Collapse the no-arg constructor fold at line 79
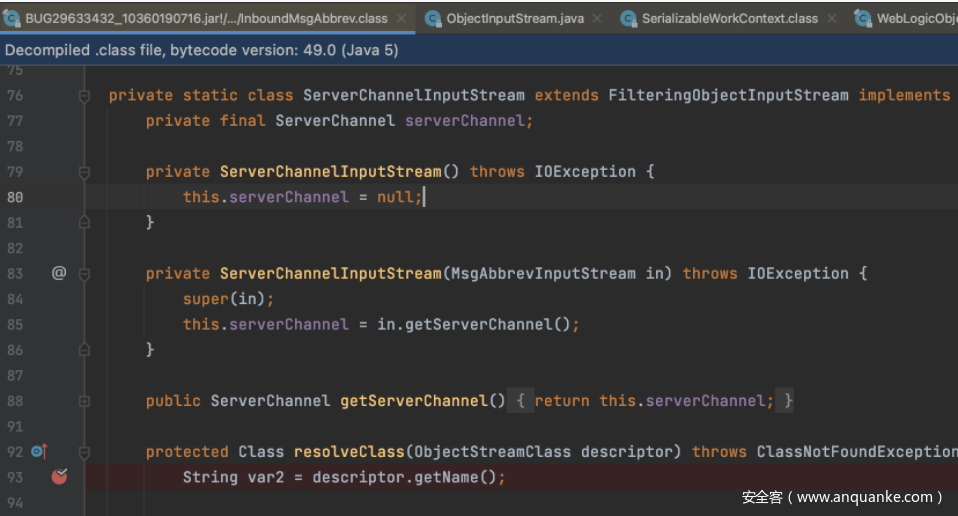958x516 pixels. click(x=85, y=172)
